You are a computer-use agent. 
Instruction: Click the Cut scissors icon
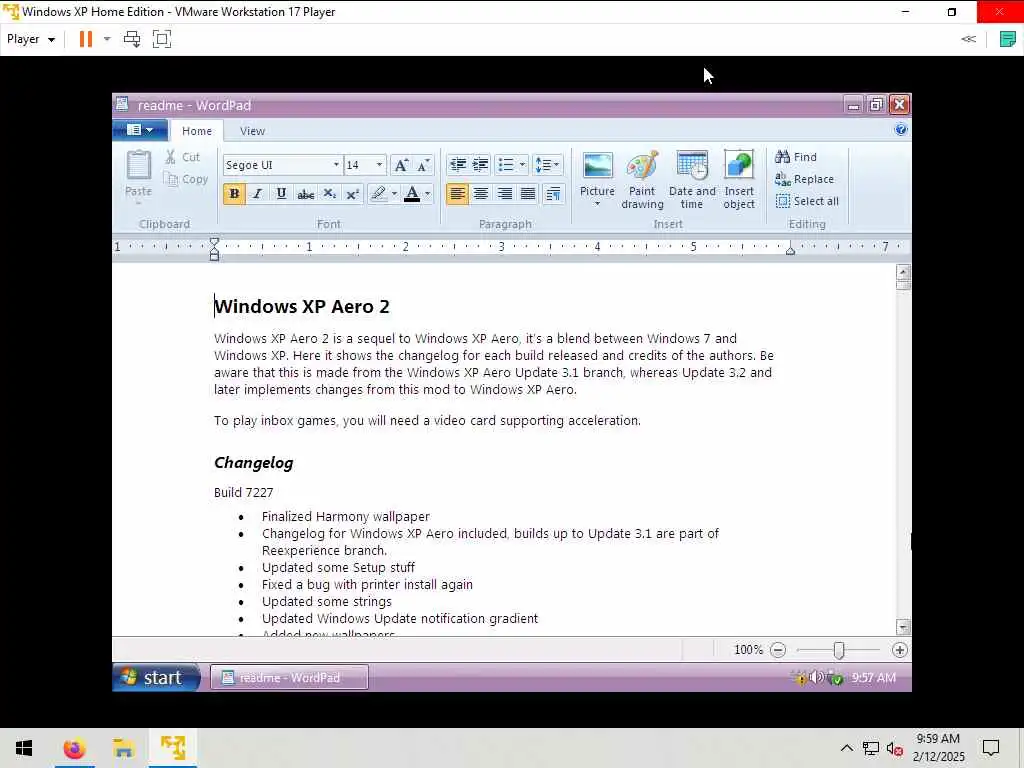(170, 157)
